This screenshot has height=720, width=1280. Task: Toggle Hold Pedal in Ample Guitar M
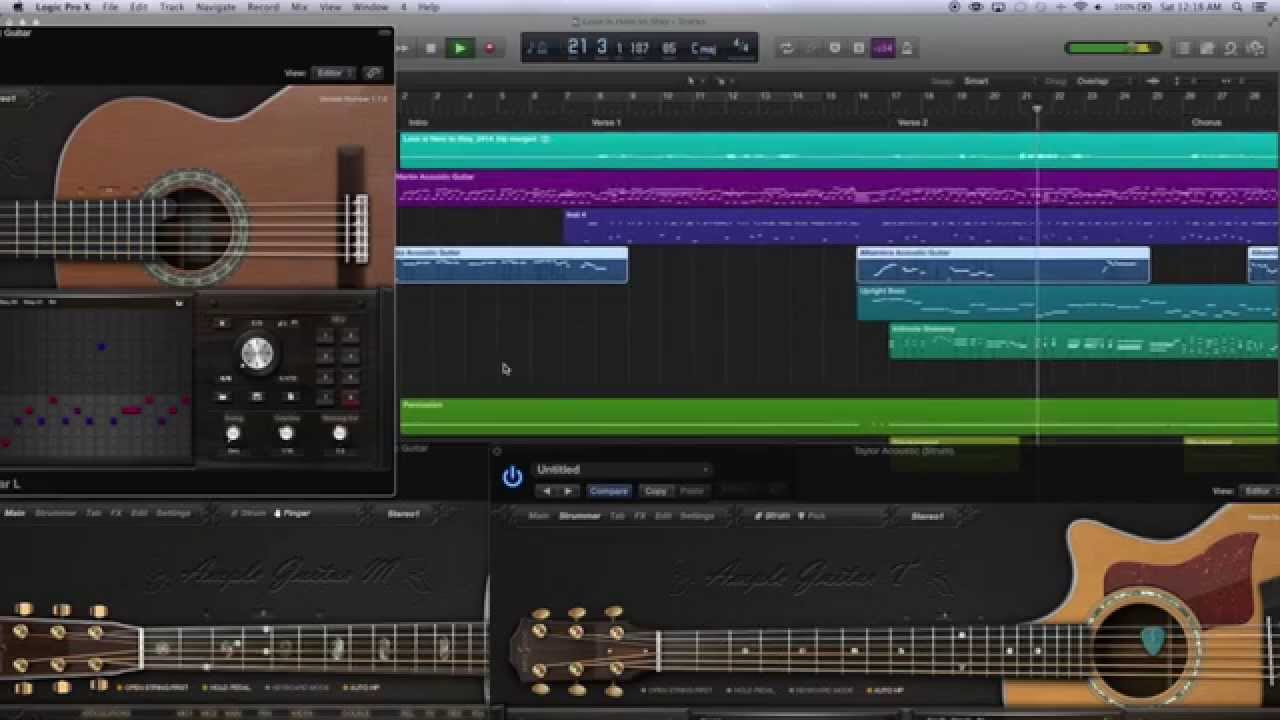click(x=229, y=688)
